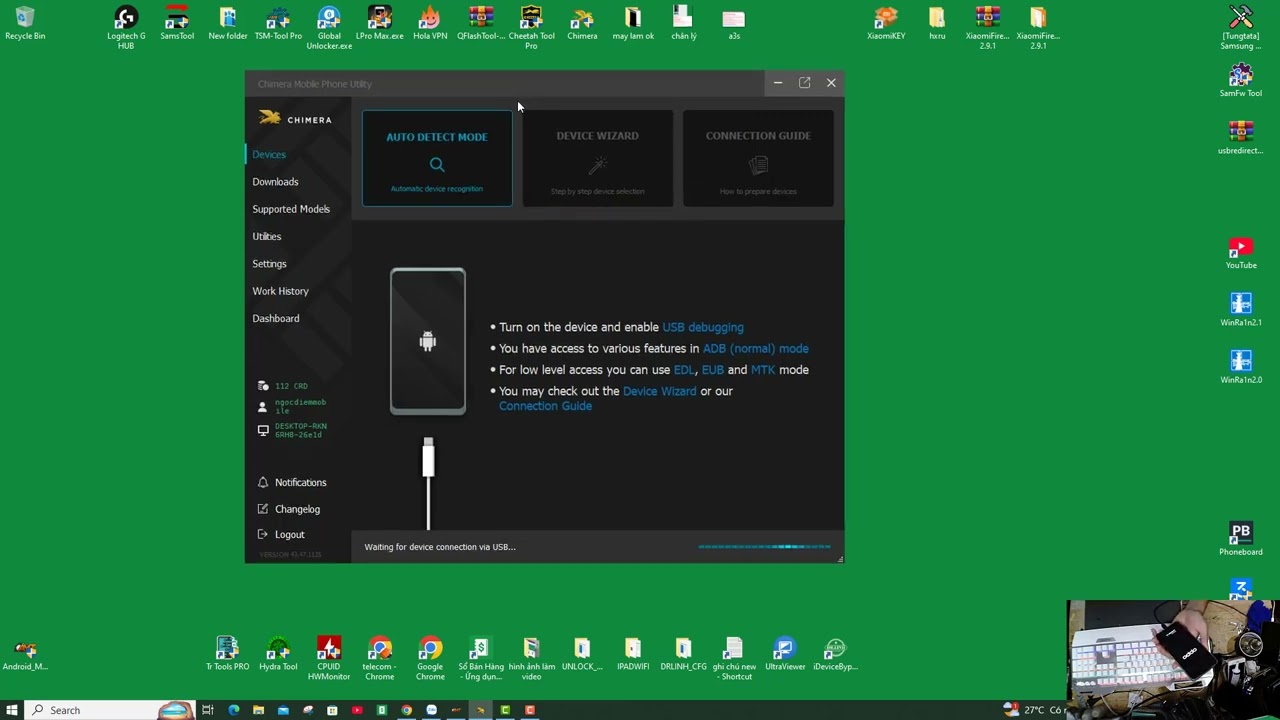
Task: Click the CPUID HWMonitor desktop icon
Action: (x=329, y=659)
